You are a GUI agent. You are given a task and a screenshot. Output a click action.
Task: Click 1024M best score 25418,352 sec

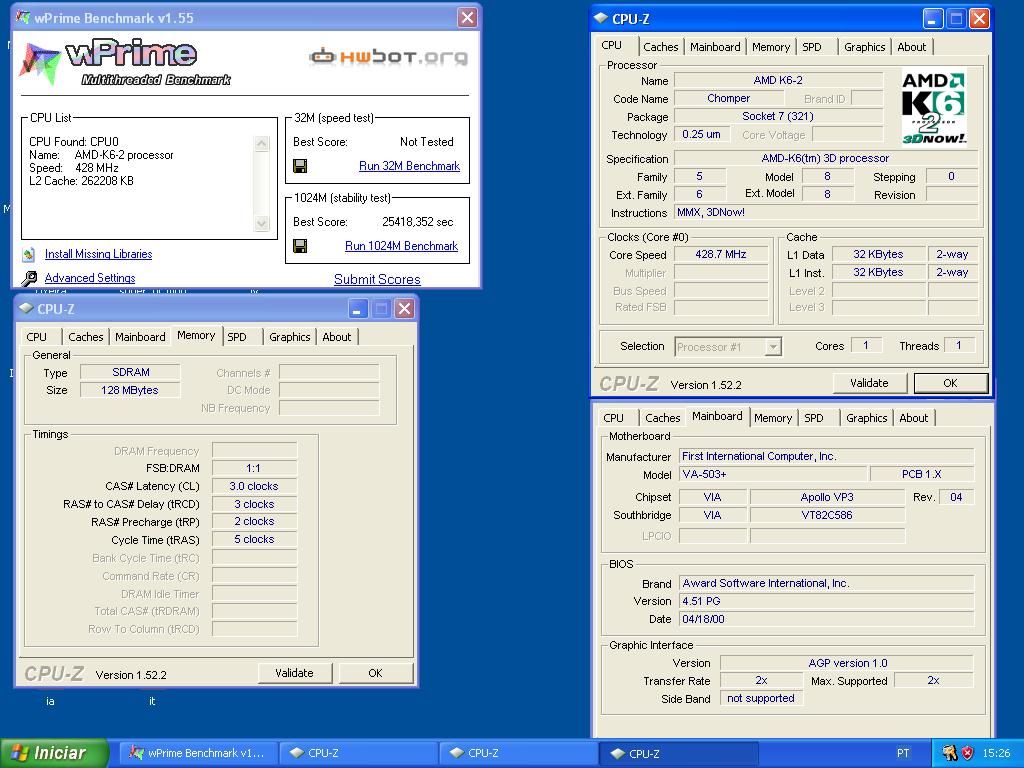pyautogui.click(x=417, y=222)
